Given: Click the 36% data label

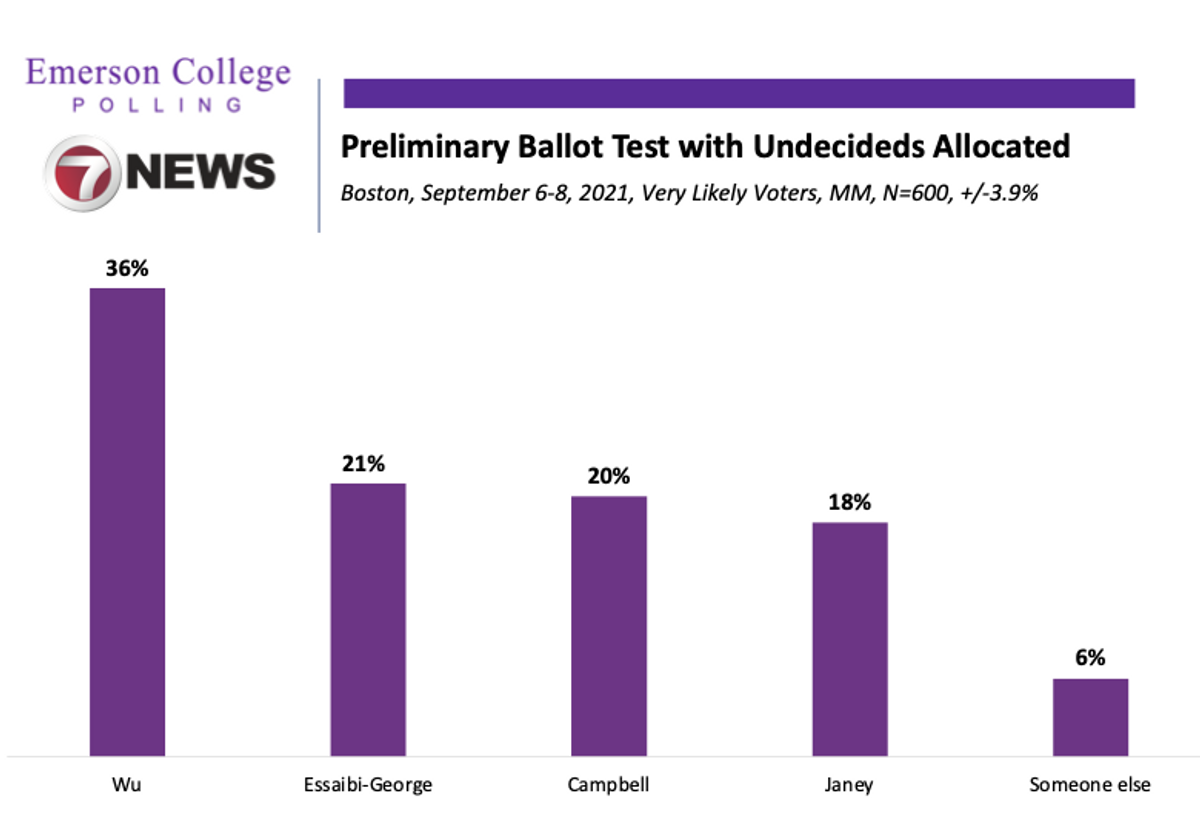Looking at the screenshot, I should 127,269.
